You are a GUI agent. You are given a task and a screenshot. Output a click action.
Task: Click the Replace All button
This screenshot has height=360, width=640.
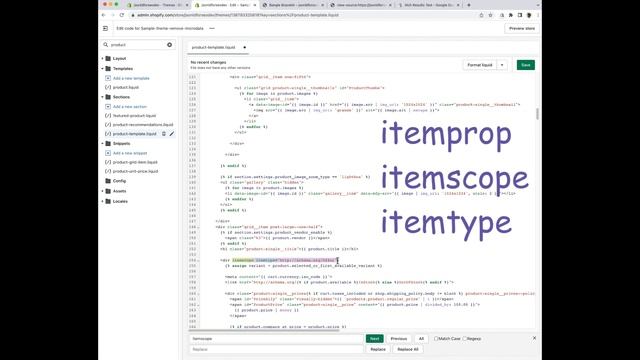pos(408,349)
